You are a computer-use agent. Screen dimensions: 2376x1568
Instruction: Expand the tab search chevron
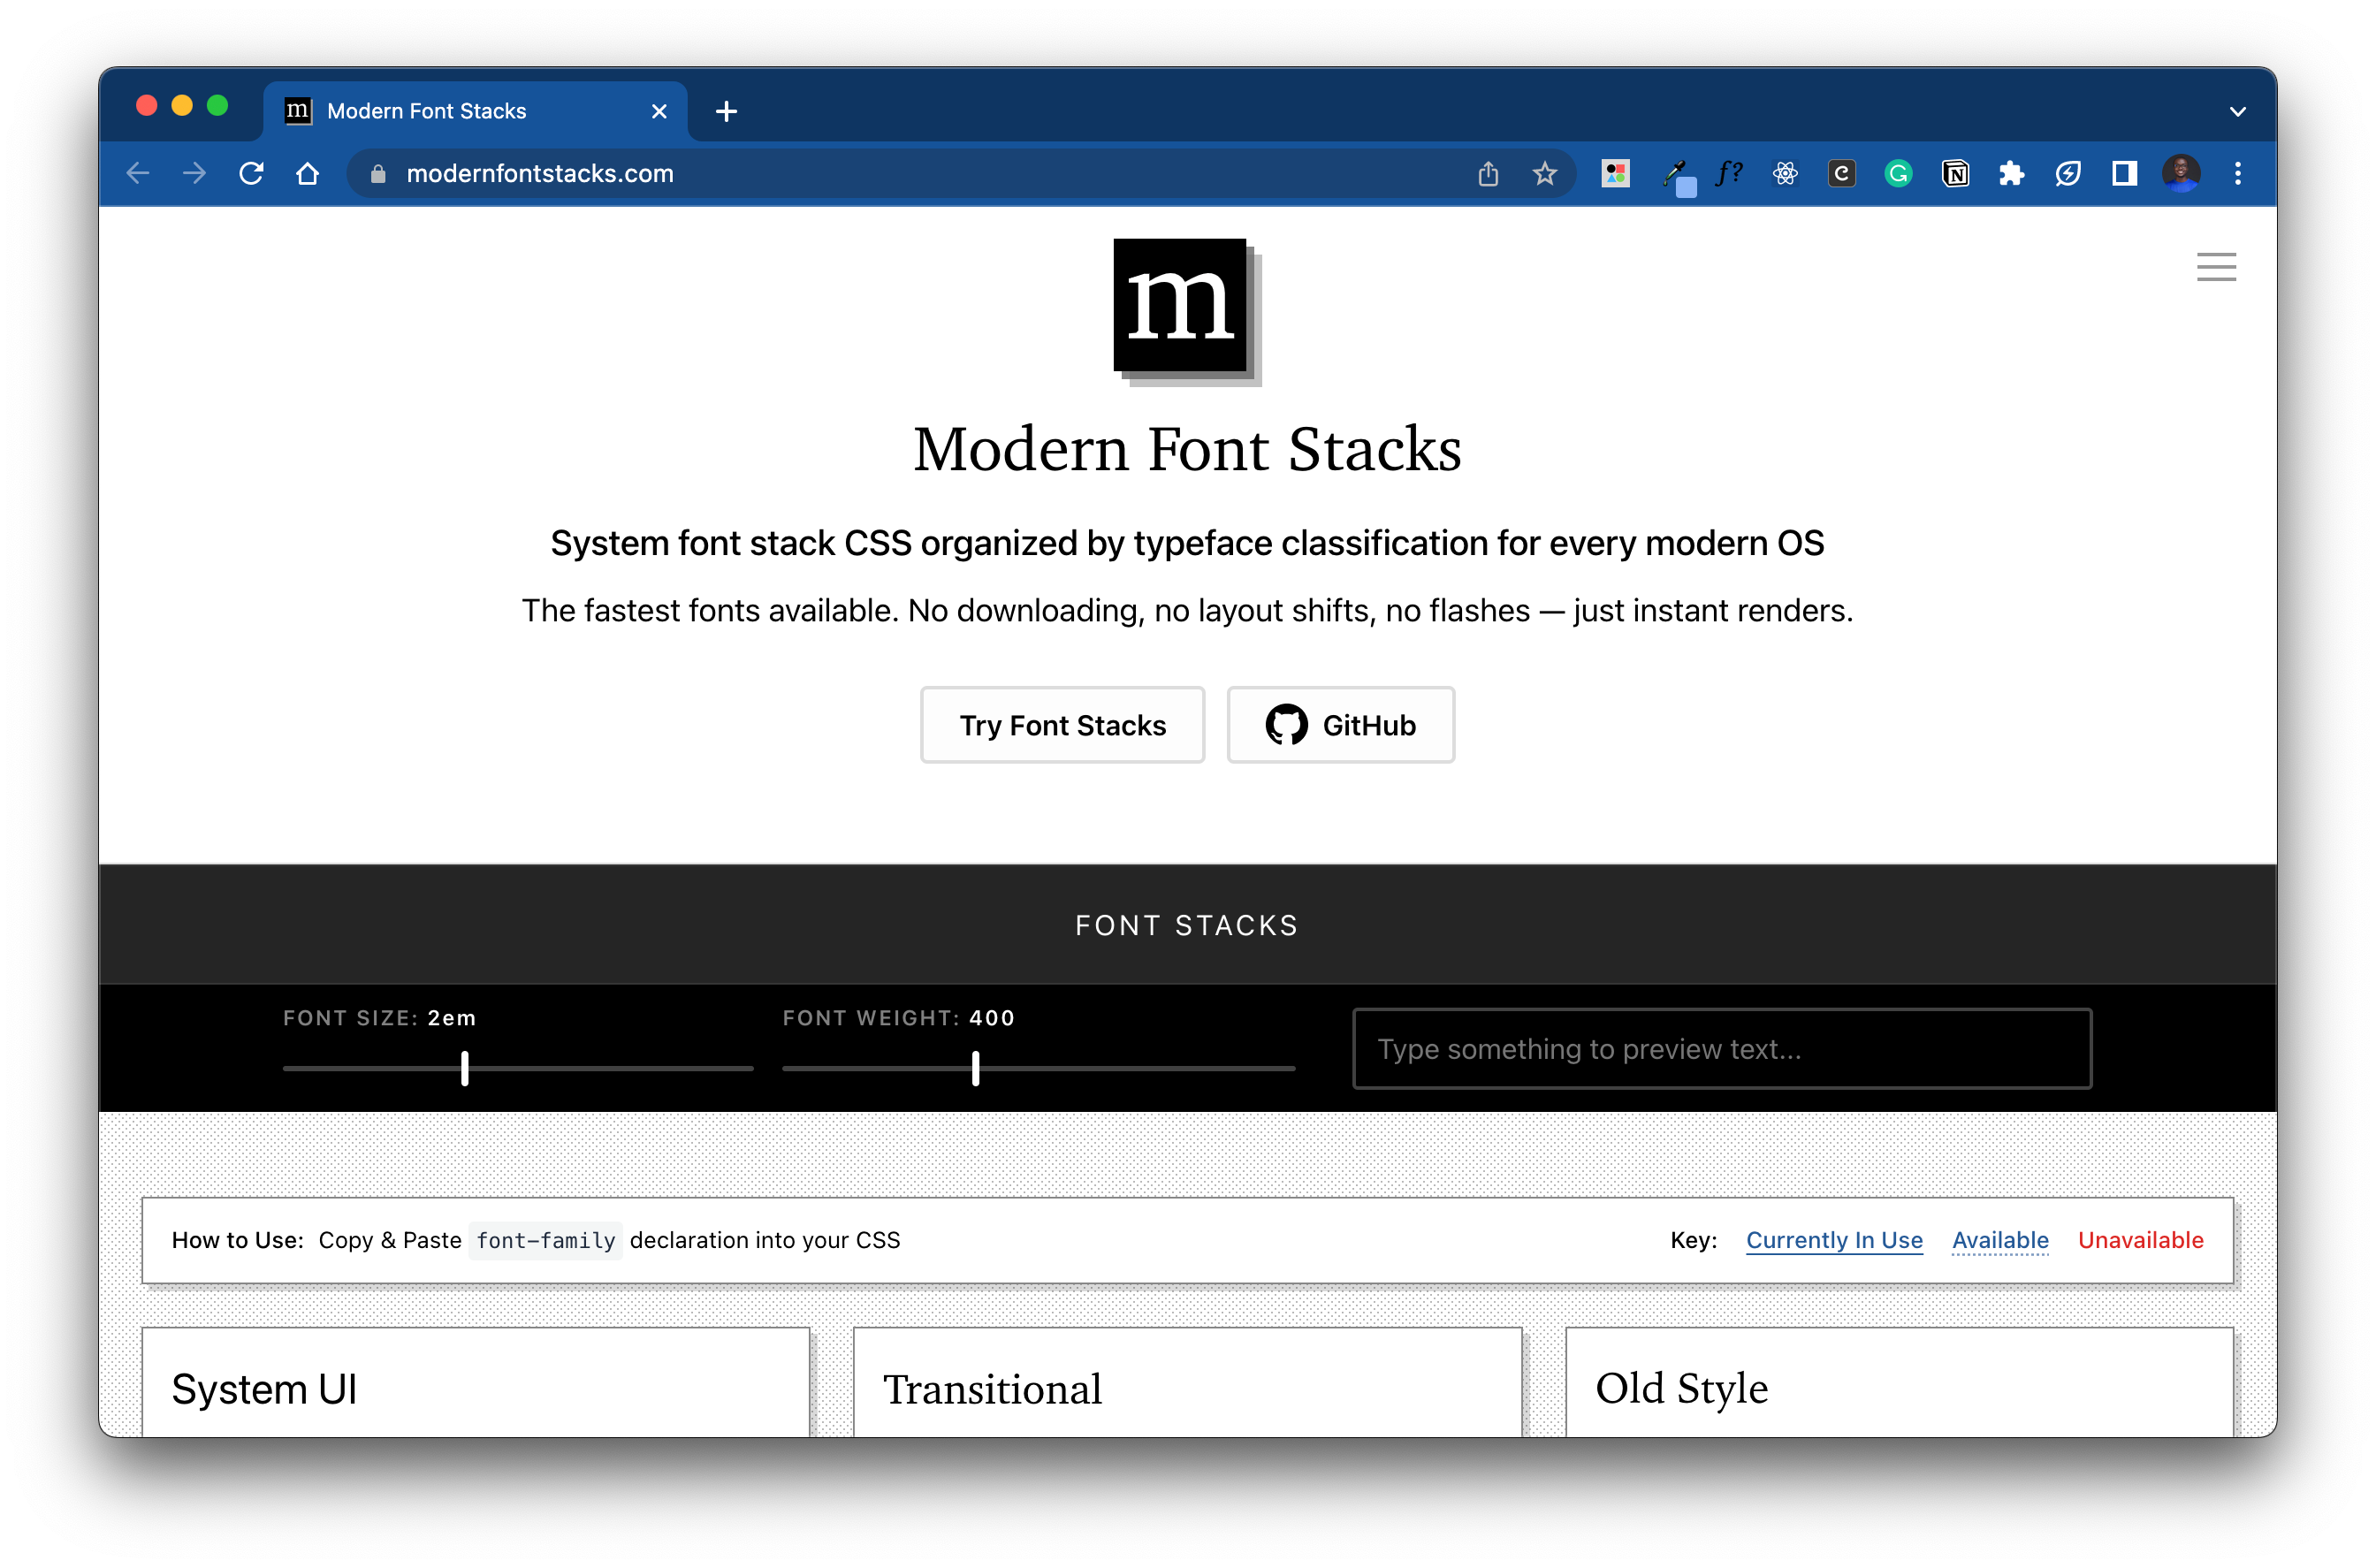2237,111
